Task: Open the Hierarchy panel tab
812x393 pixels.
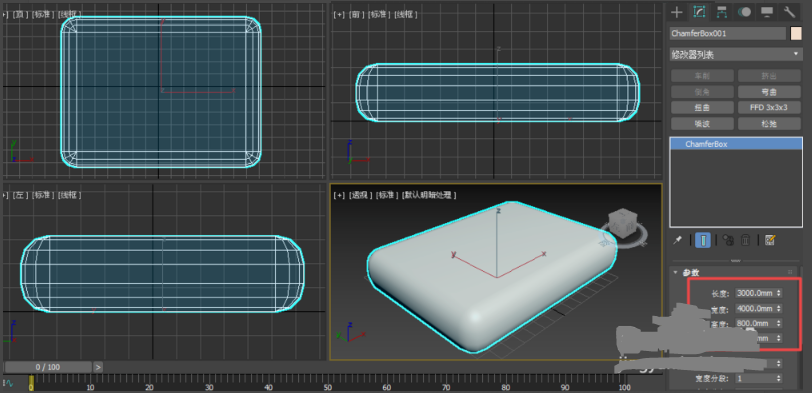Action: pos(722,12)
